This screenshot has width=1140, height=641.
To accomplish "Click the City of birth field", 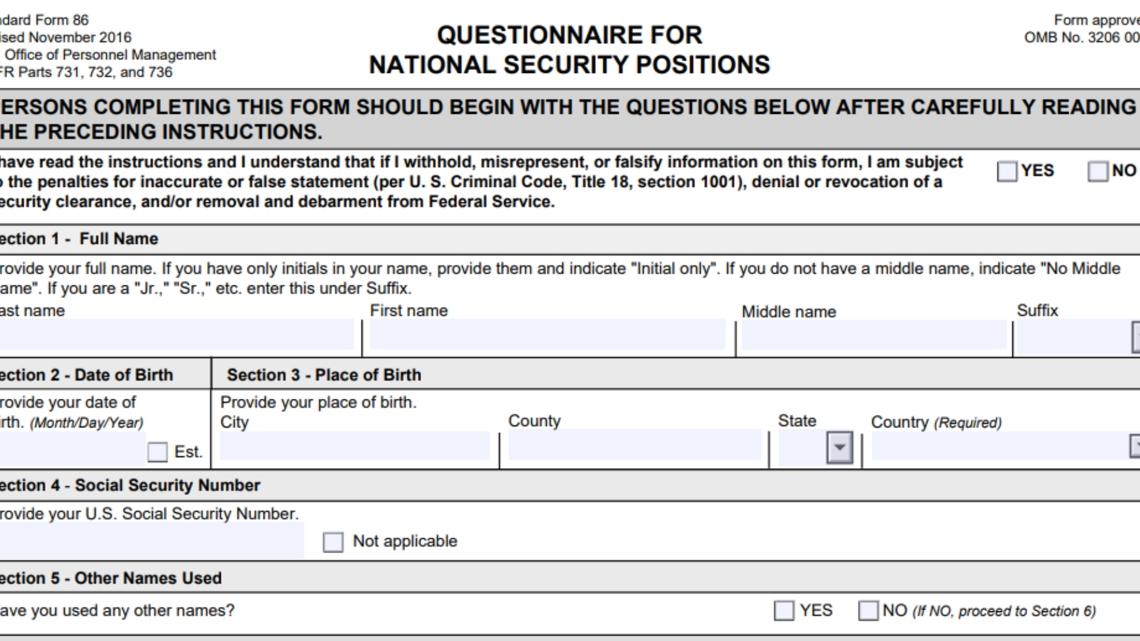I will click(355, 446).
